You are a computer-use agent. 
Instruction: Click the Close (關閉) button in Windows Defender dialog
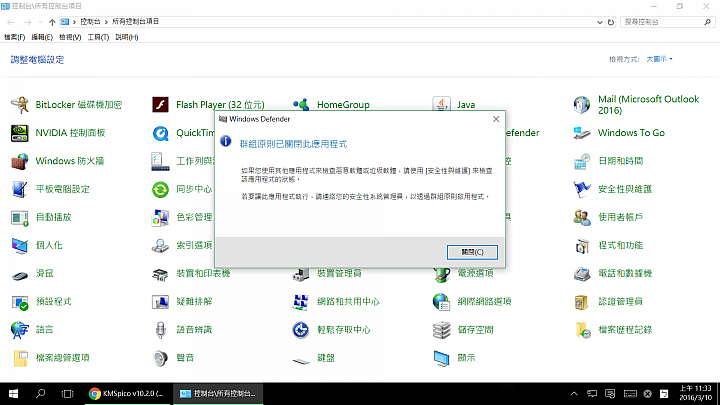tap(472, 252)
